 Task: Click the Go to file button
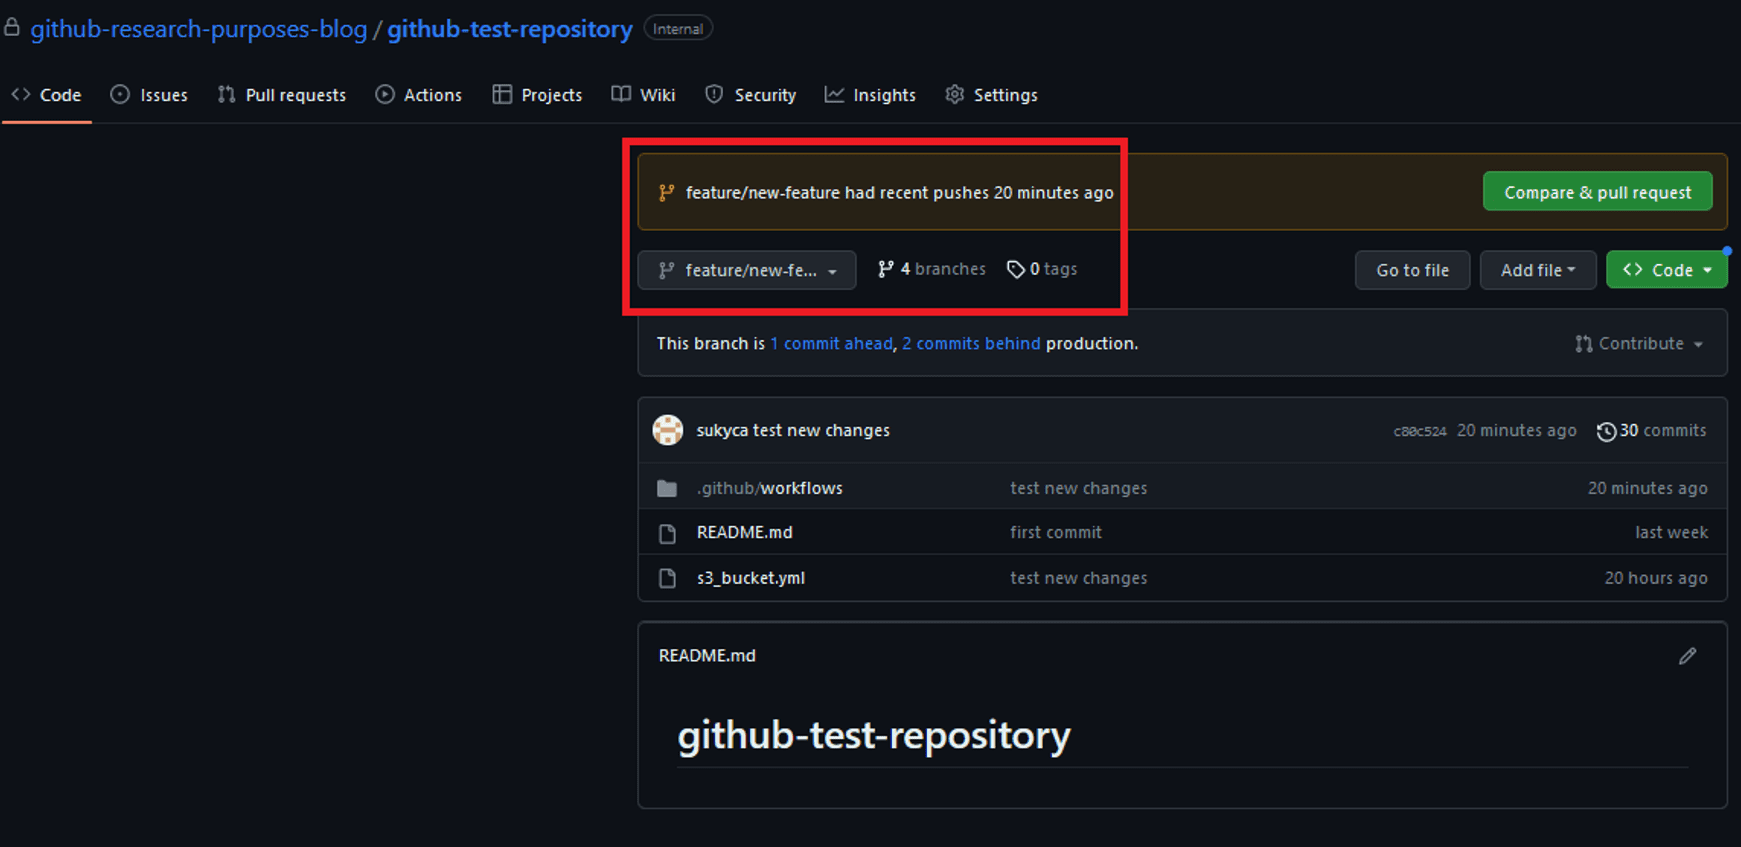[x=1412, y=270]
